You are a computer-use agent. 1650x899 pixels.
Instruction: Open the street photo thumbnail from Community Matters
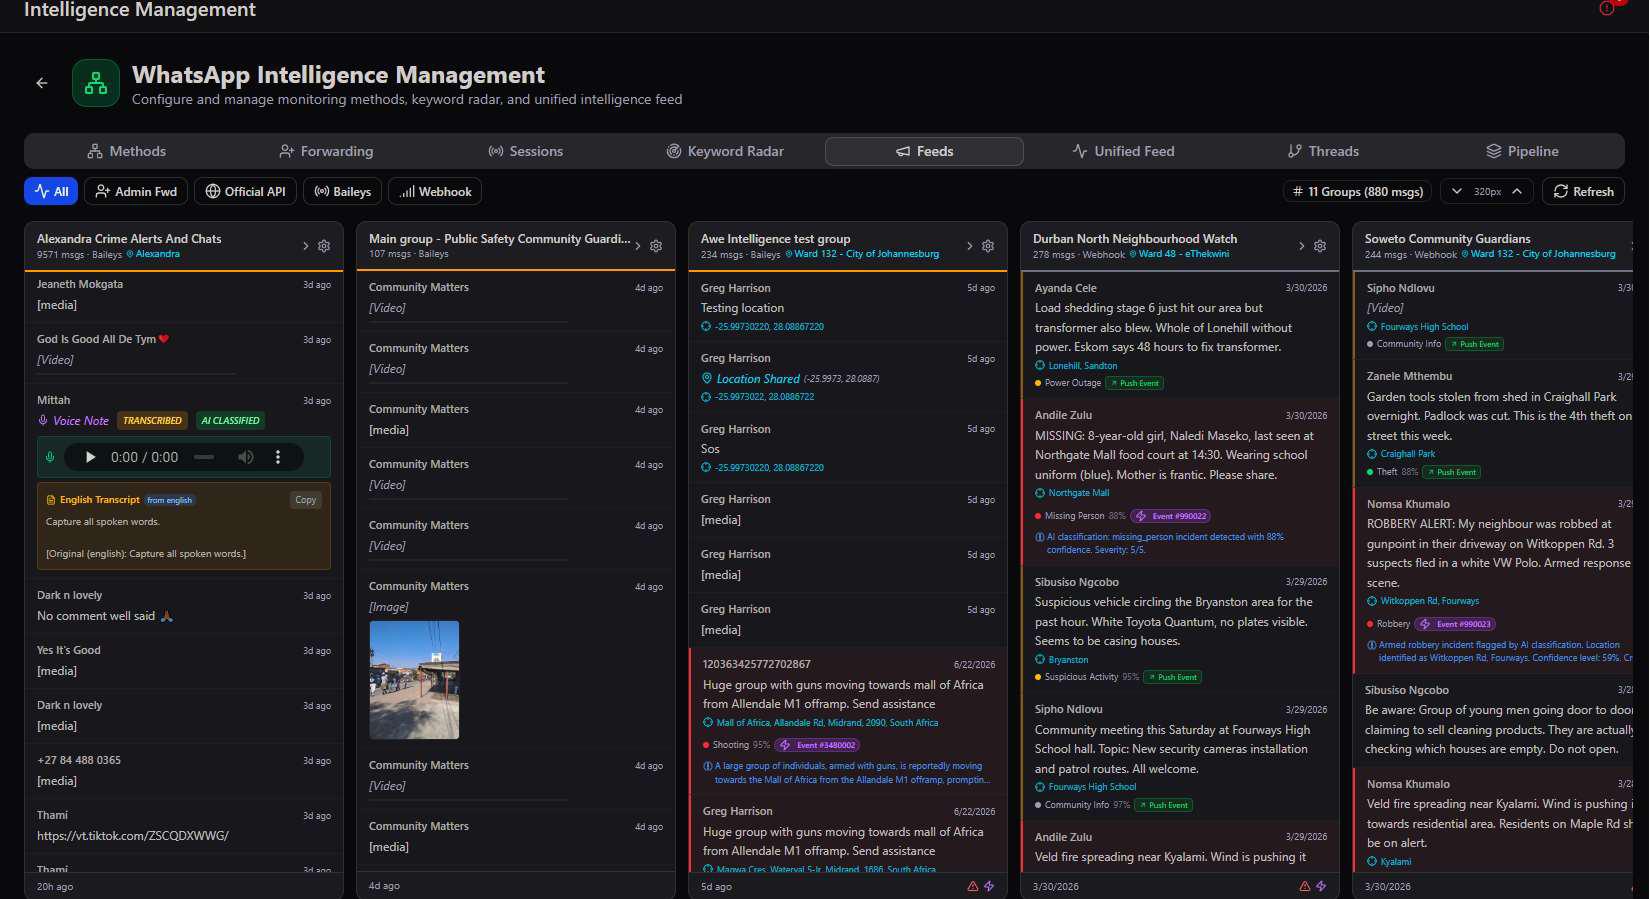[414, 680]
